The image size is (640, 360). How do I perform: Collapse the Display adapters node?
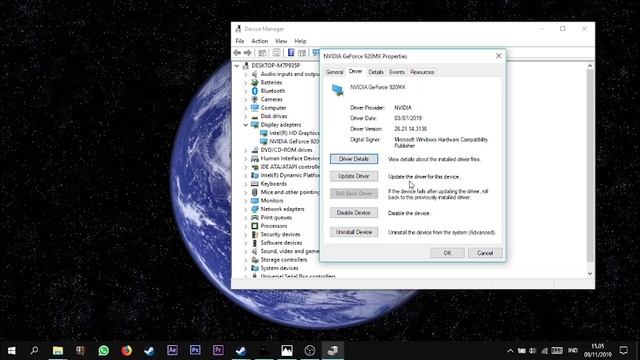pos(246,124)
